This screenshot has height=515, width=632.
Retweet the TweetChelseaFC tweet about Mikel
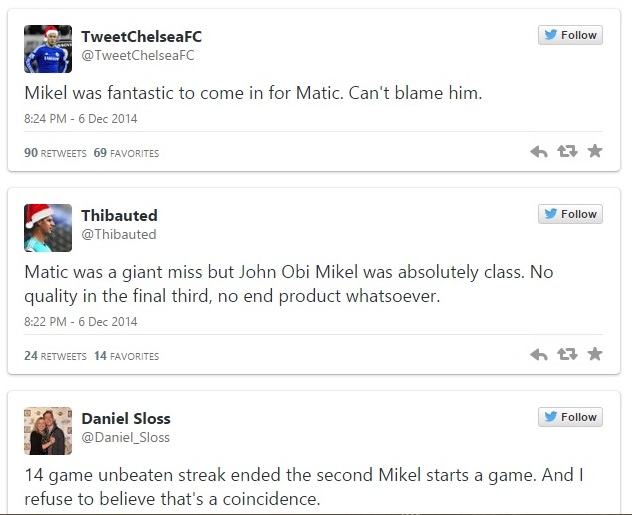[567, 152]
